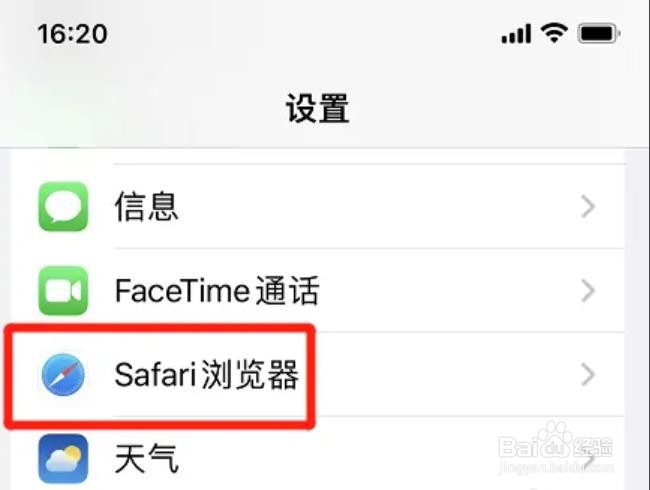Open the 天气 settings label
The height and width of the screenshot is (490, 650).
pyautogui.click(x=146, y=458)
